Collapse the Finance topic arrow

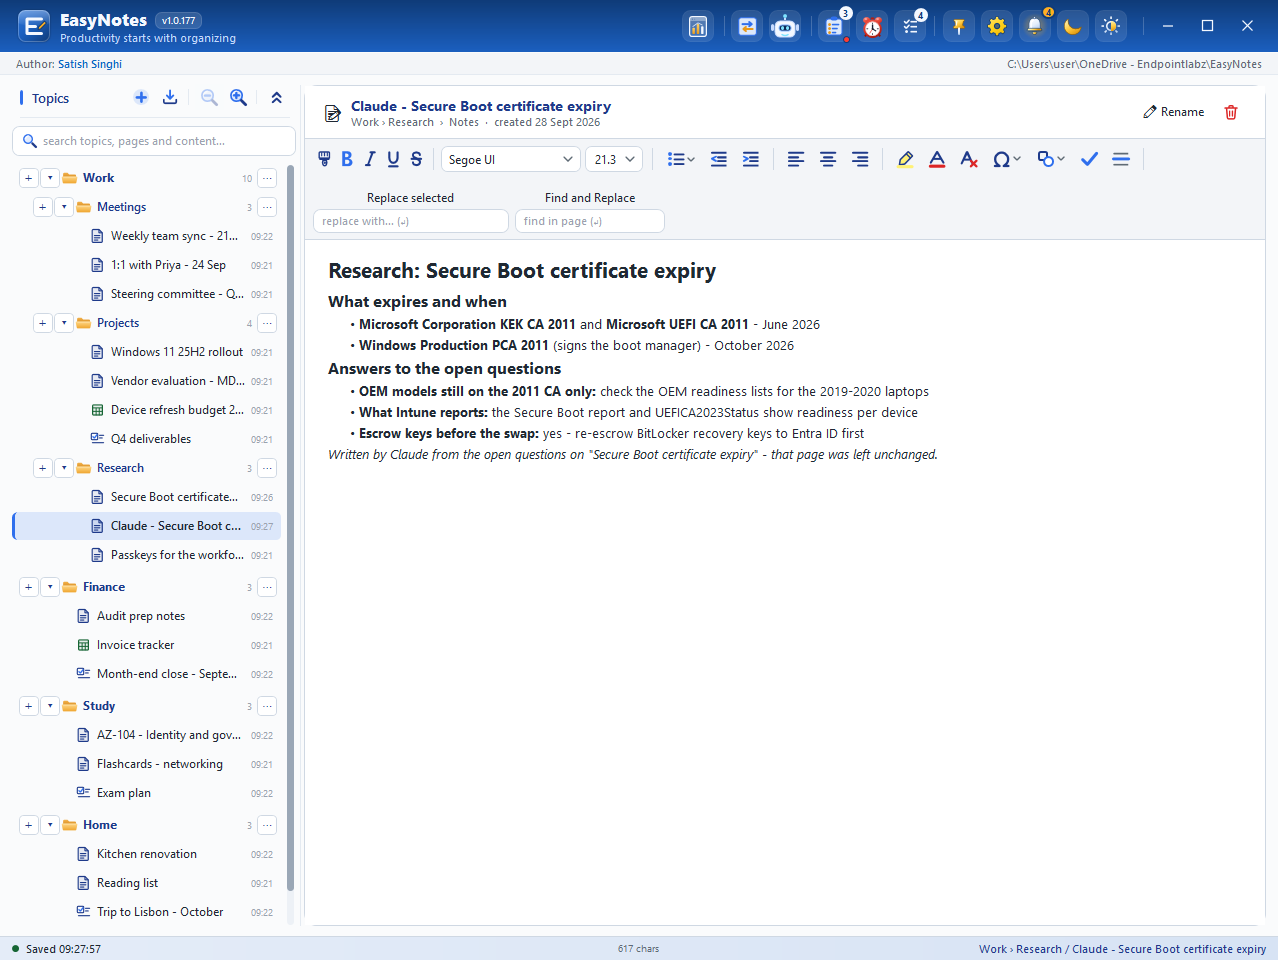[x=50, y=587]
